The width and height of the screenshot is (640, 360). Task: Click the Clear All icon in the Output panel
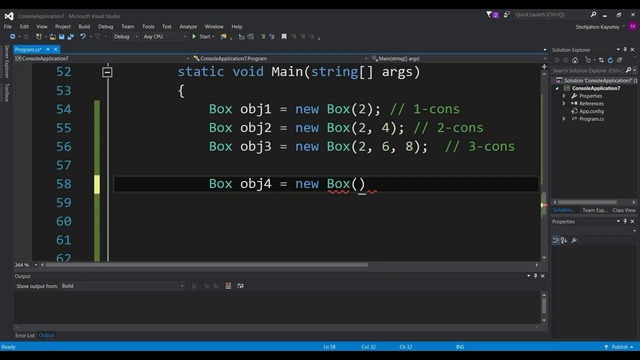pyautogui.click(x=228, y=286)
